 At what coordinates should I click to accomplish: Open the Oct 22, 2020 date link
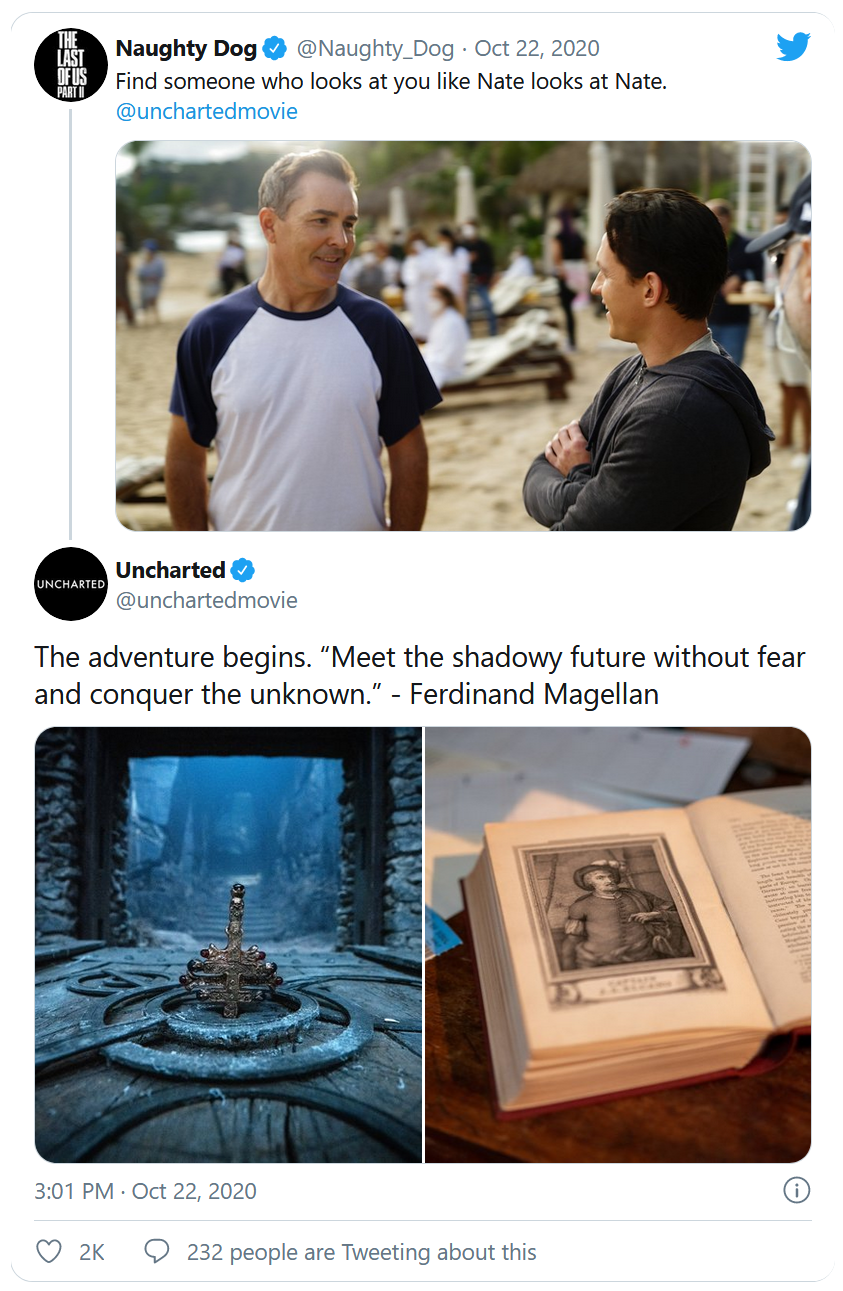[x=537, y=48]
